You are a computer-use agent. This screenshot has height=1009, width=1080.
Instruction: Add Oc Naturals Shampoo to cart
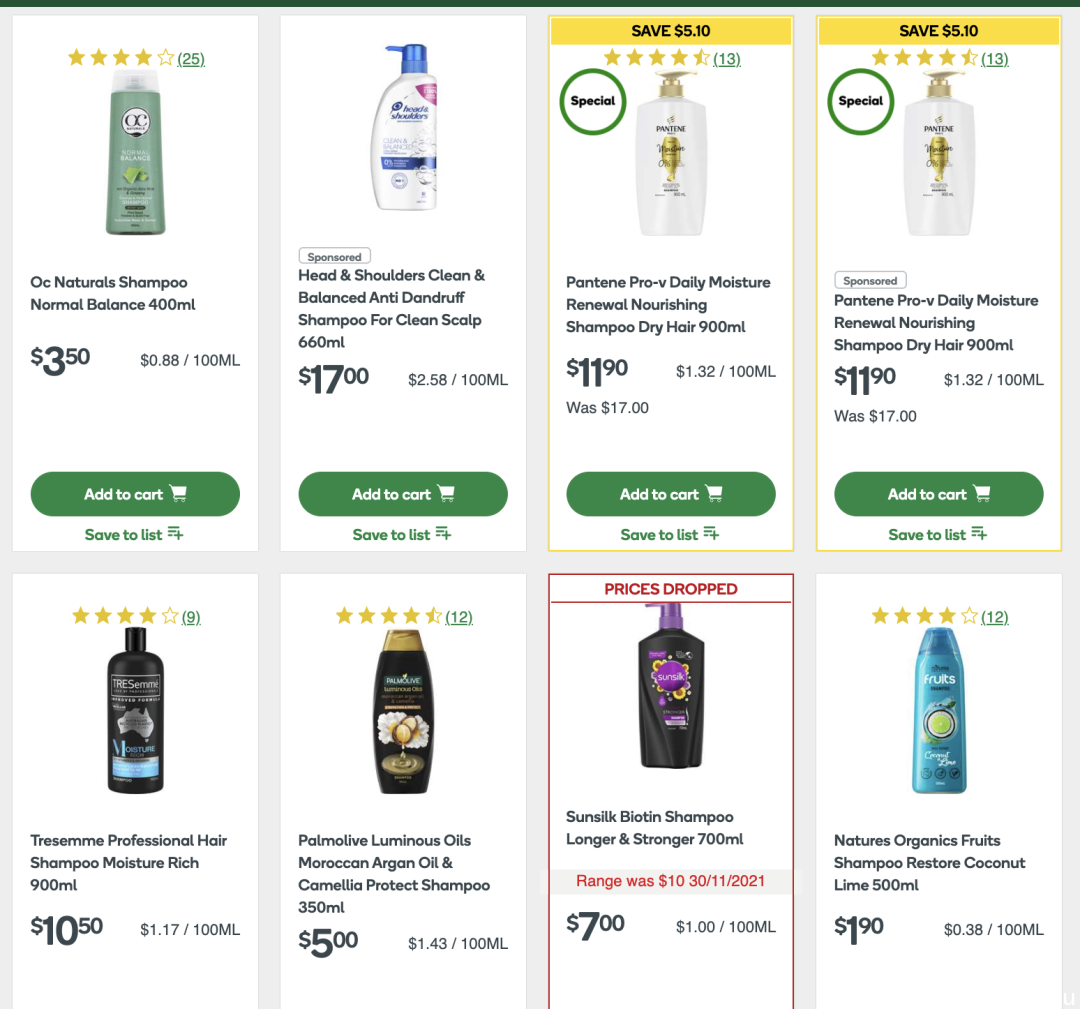coord(135,494)
